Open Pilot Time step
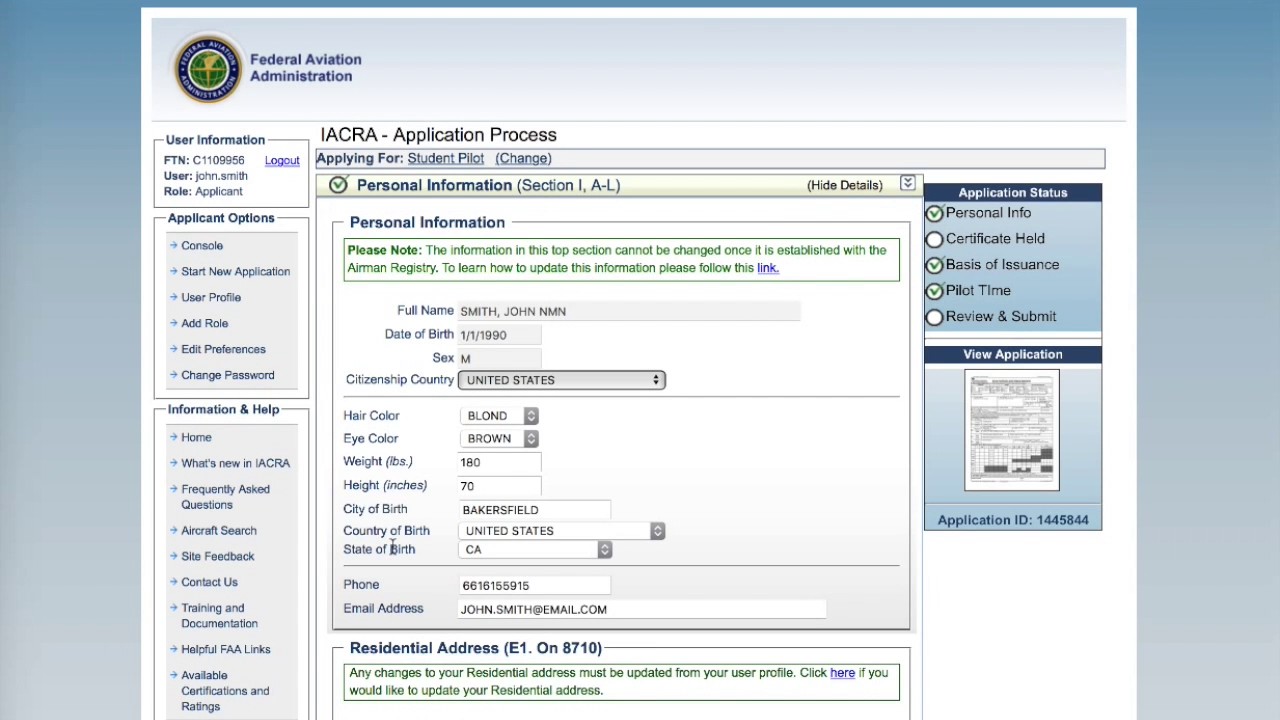Viewport: 1280px width, 720px height. click(978, 291)
